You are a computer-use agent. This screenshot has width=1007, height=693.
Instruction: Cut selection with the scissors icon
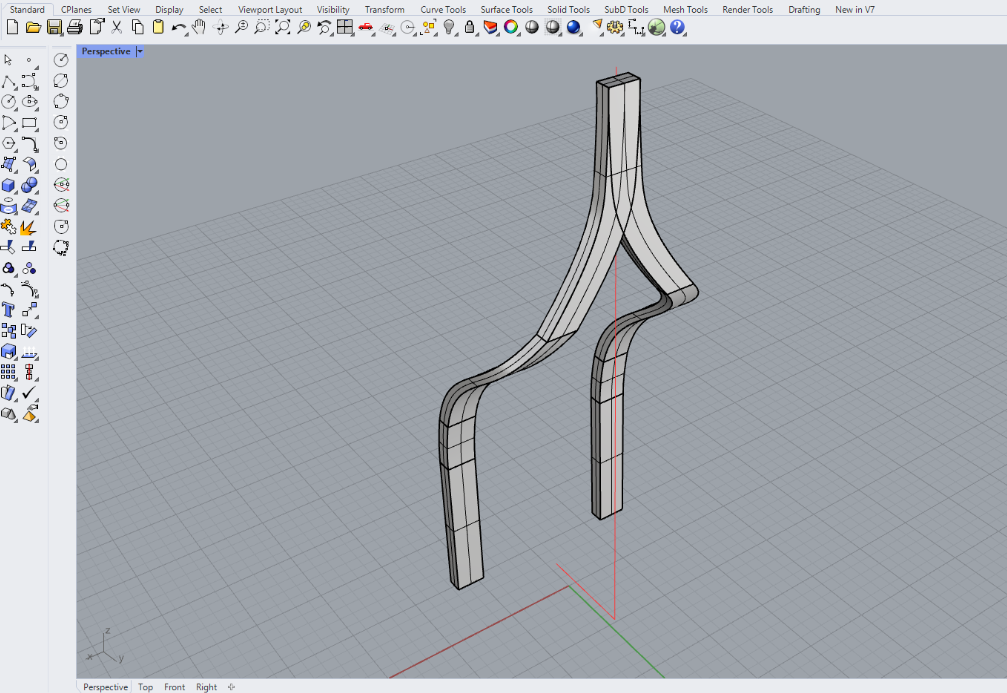pos(116,27)
